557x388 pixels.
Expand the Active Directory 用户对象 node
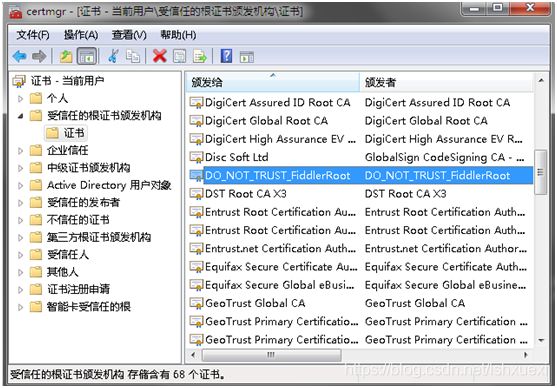21,185
